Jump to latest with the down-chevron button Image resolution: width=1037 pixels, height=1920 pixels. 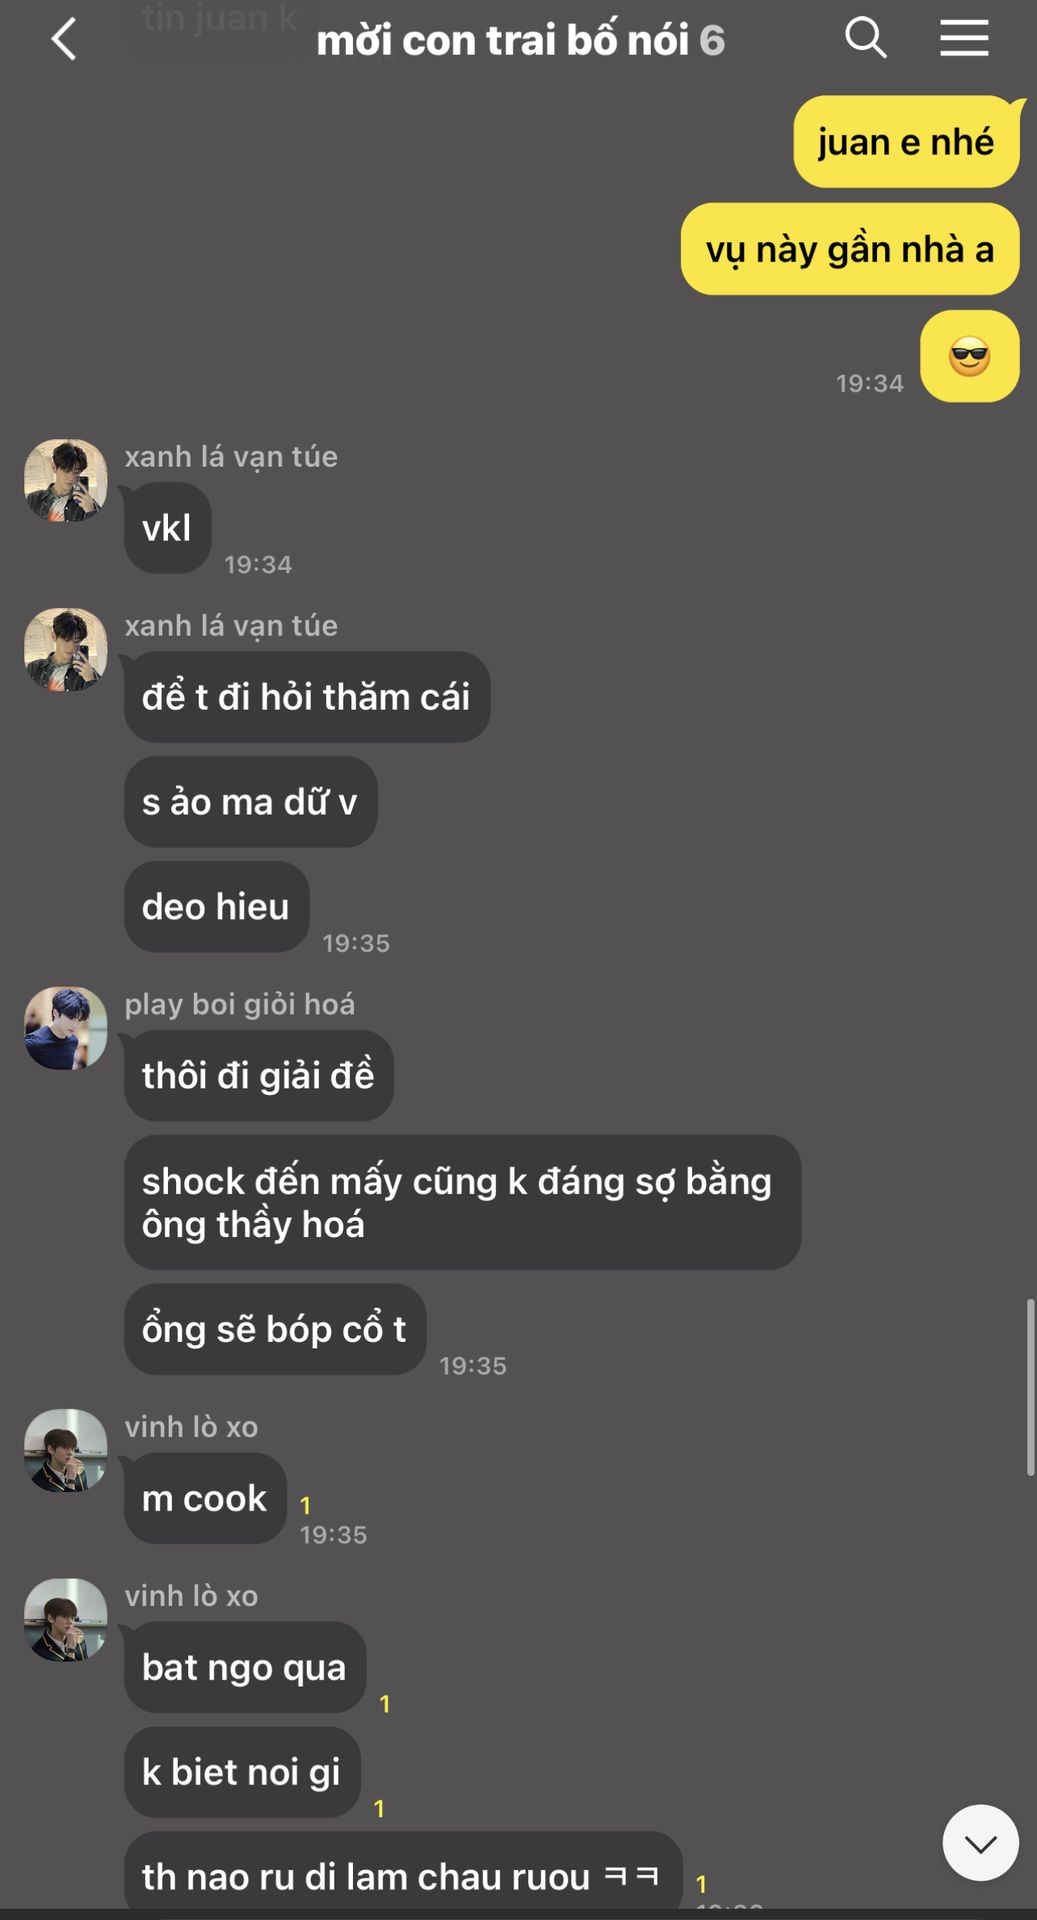coord(980,1843)
